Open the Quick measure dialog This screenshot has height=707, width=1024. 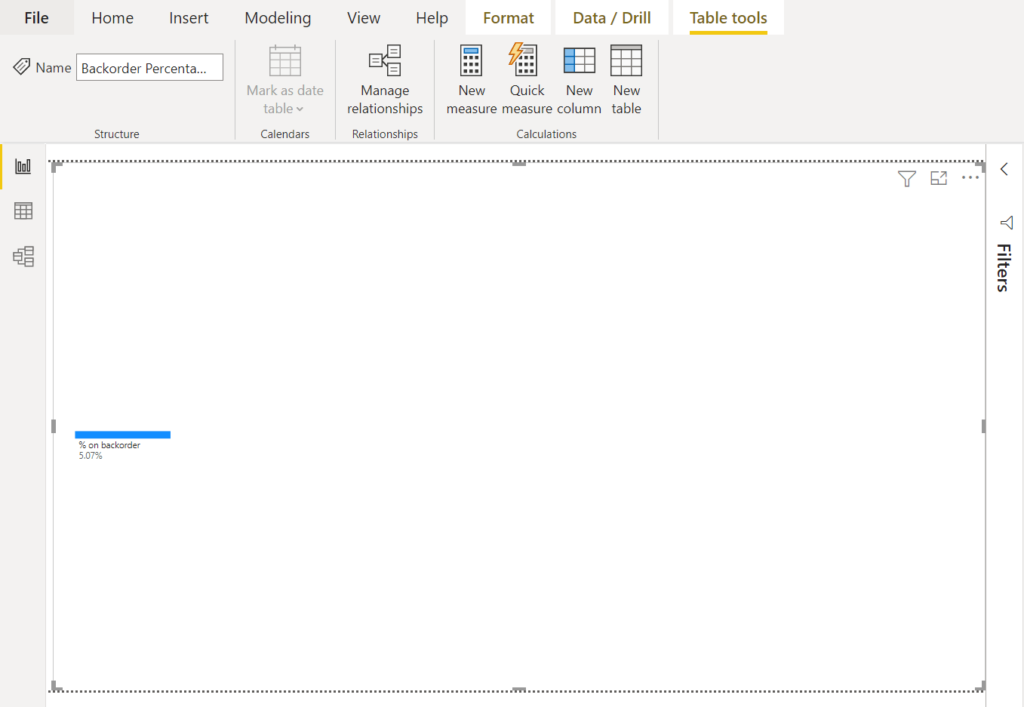pyautogui.click(x=525, y=78)
